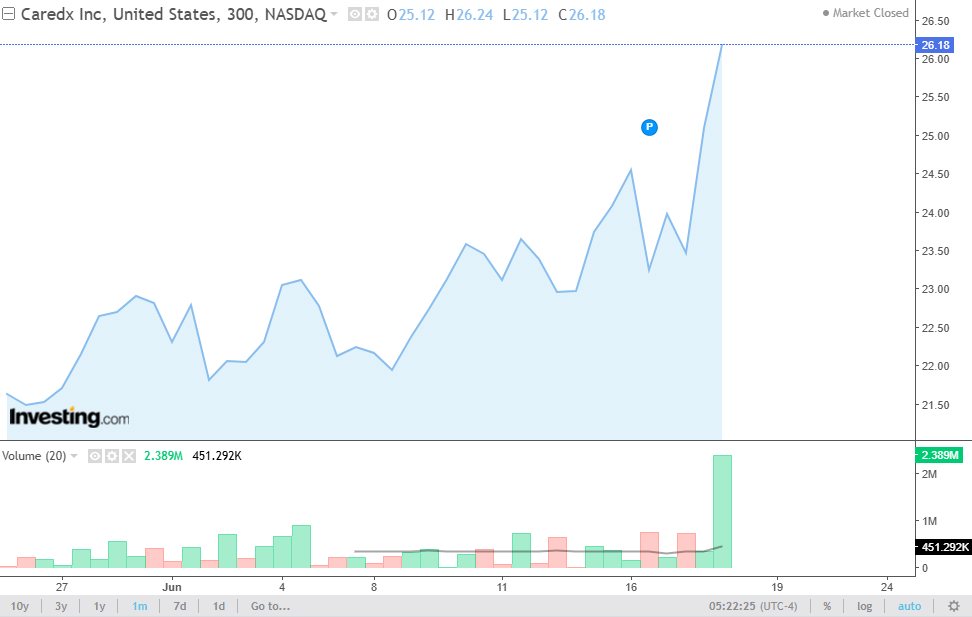Image resolution: width=972 pixels, height=617 pixels.
Task: Choose the 7d time range
Action: coord(180,606)
